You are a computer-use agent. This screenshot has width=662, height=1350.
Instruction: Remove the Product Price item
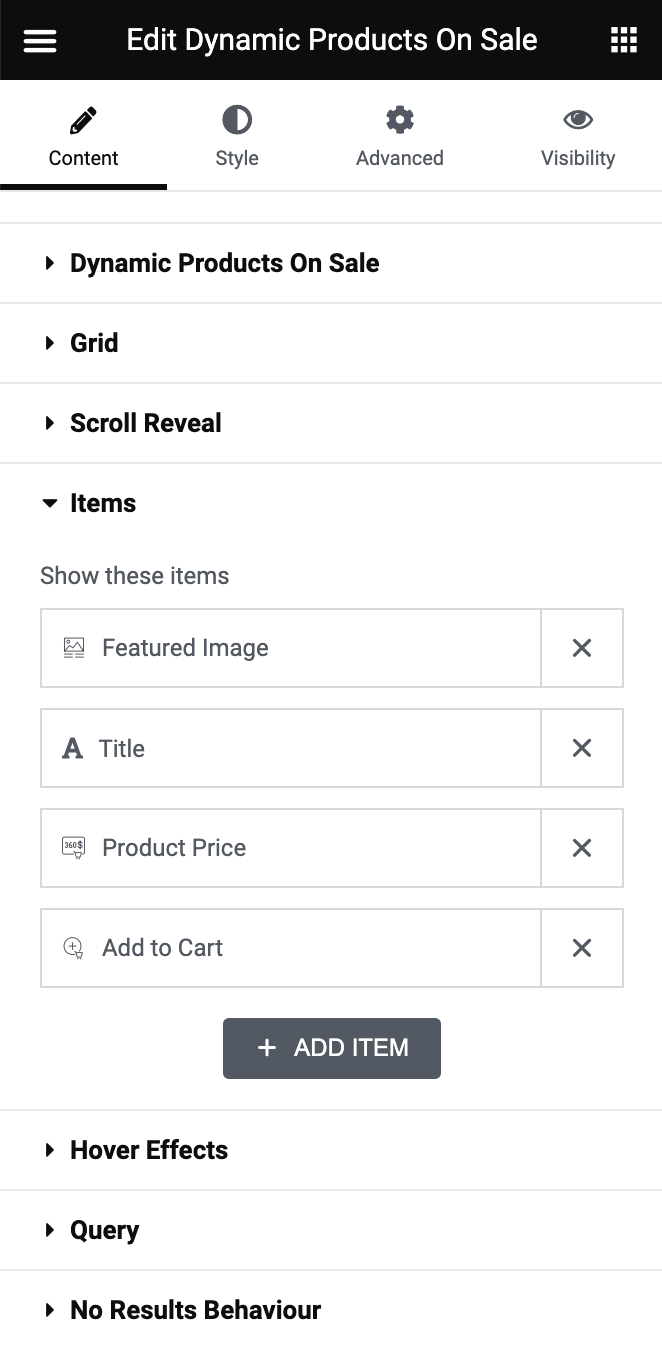pyautogui.click(x=581, y=847)
